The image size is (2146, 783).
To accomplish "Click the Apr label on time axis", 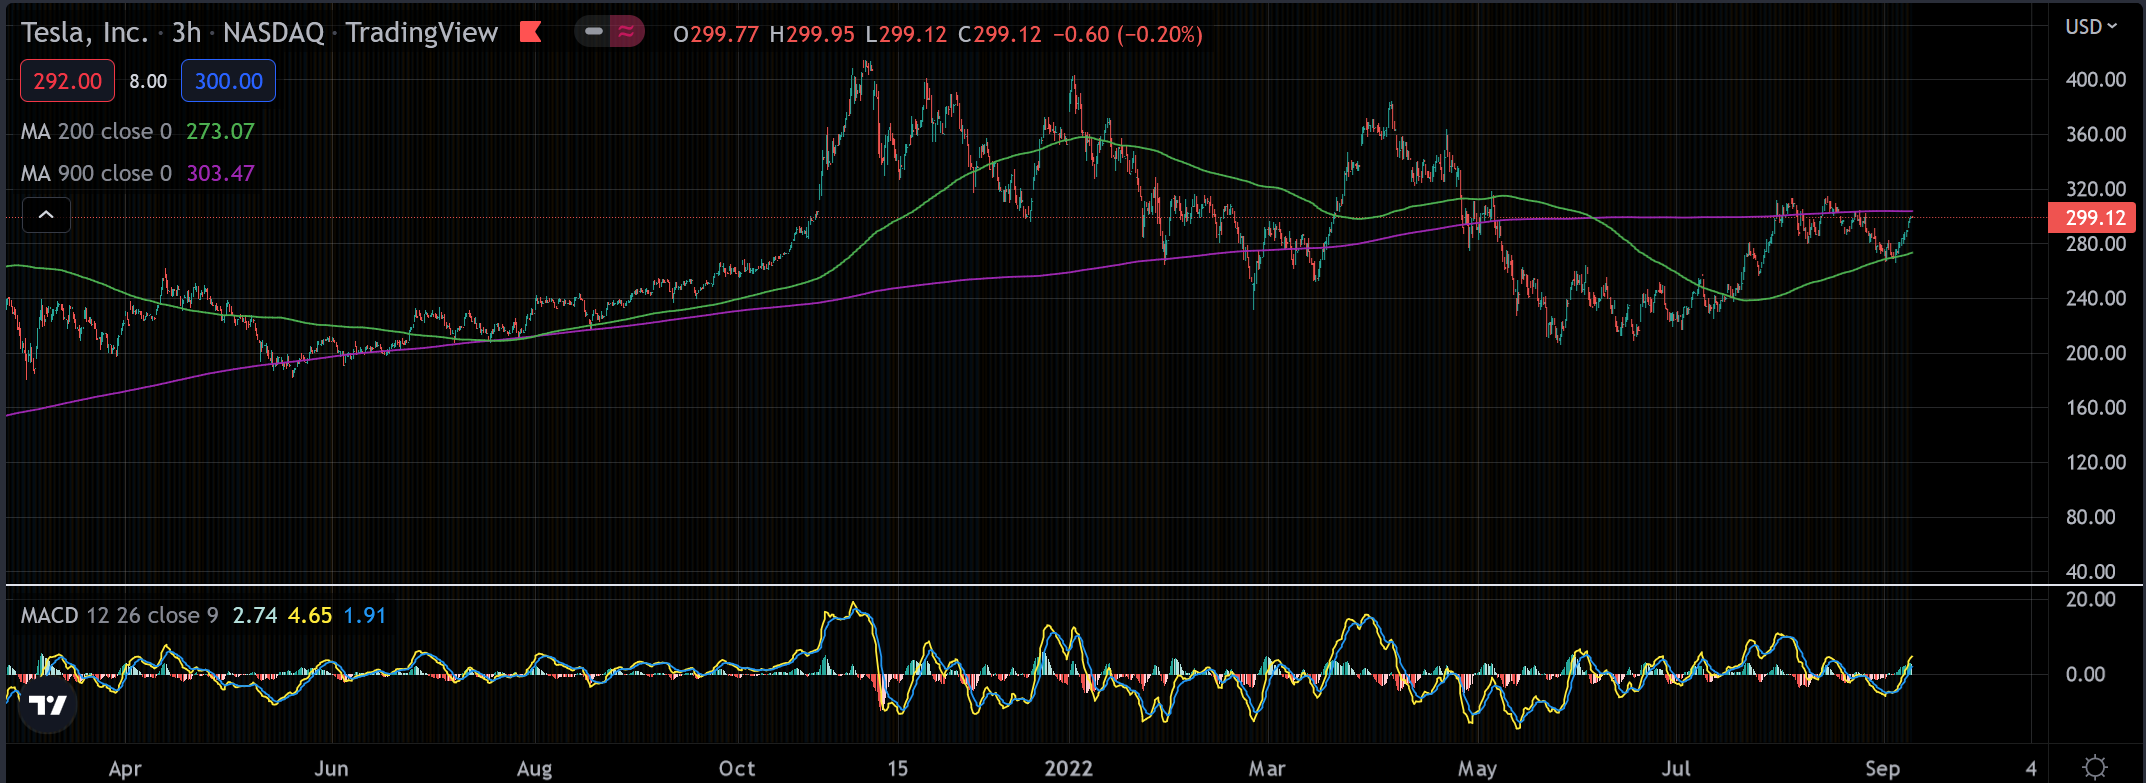I will click(125, 768).
